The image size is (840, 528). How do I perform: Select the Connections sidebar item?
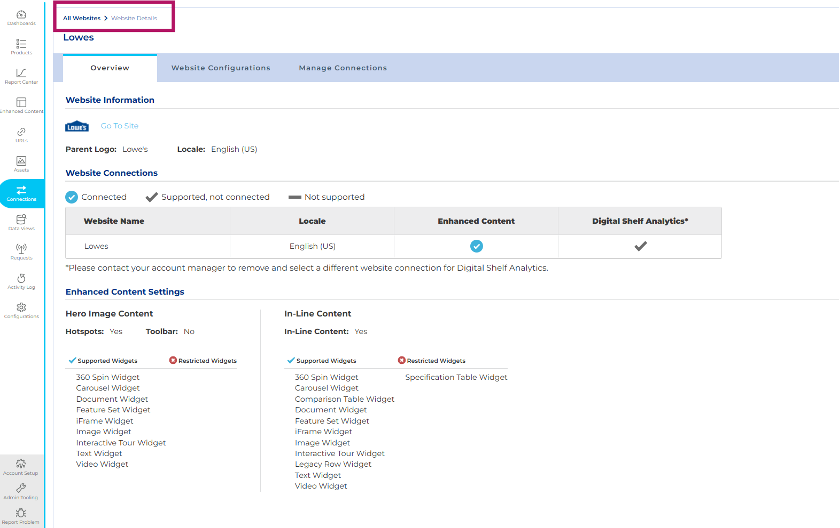point(21,193)
